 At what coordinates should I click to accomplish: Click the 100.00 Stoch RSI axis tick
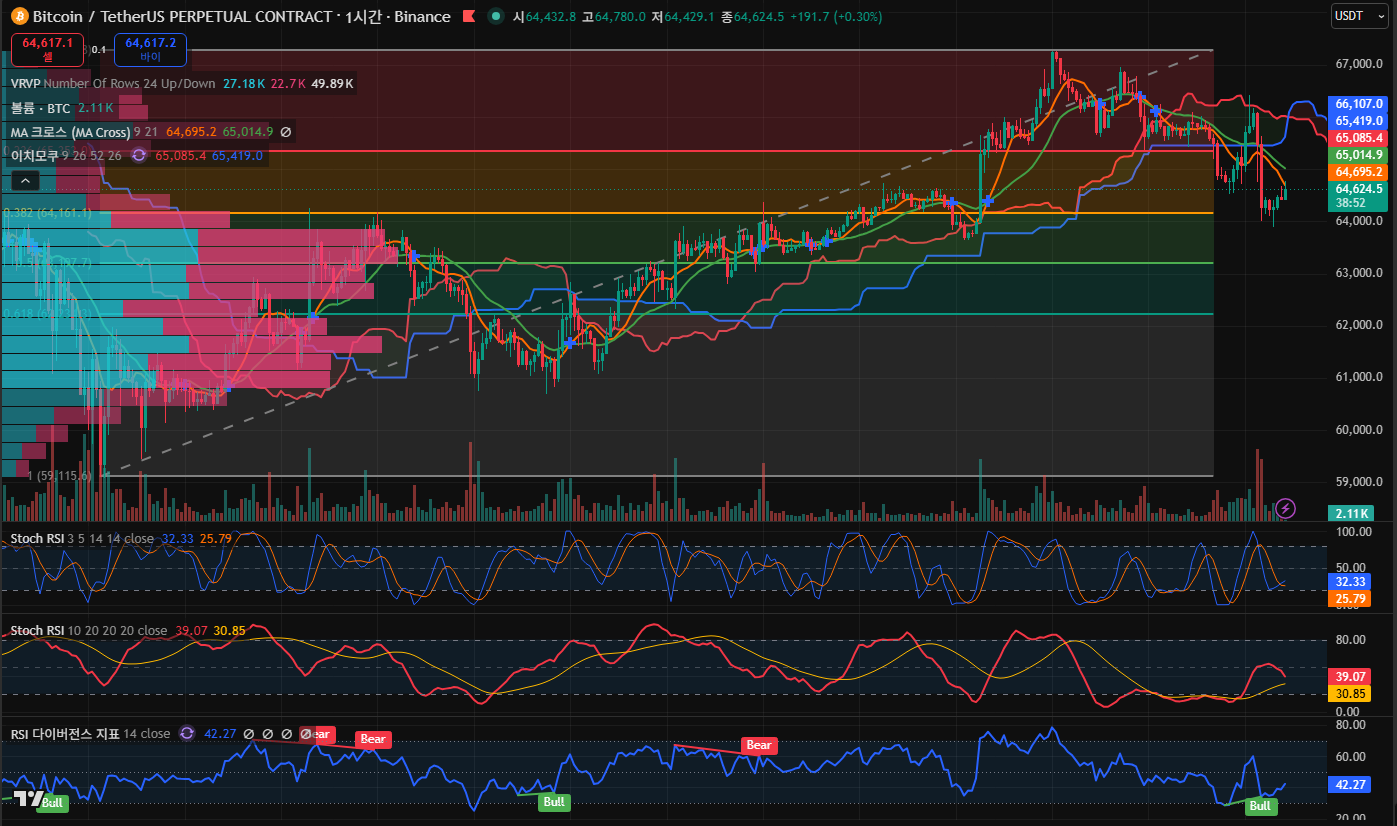1353,533
